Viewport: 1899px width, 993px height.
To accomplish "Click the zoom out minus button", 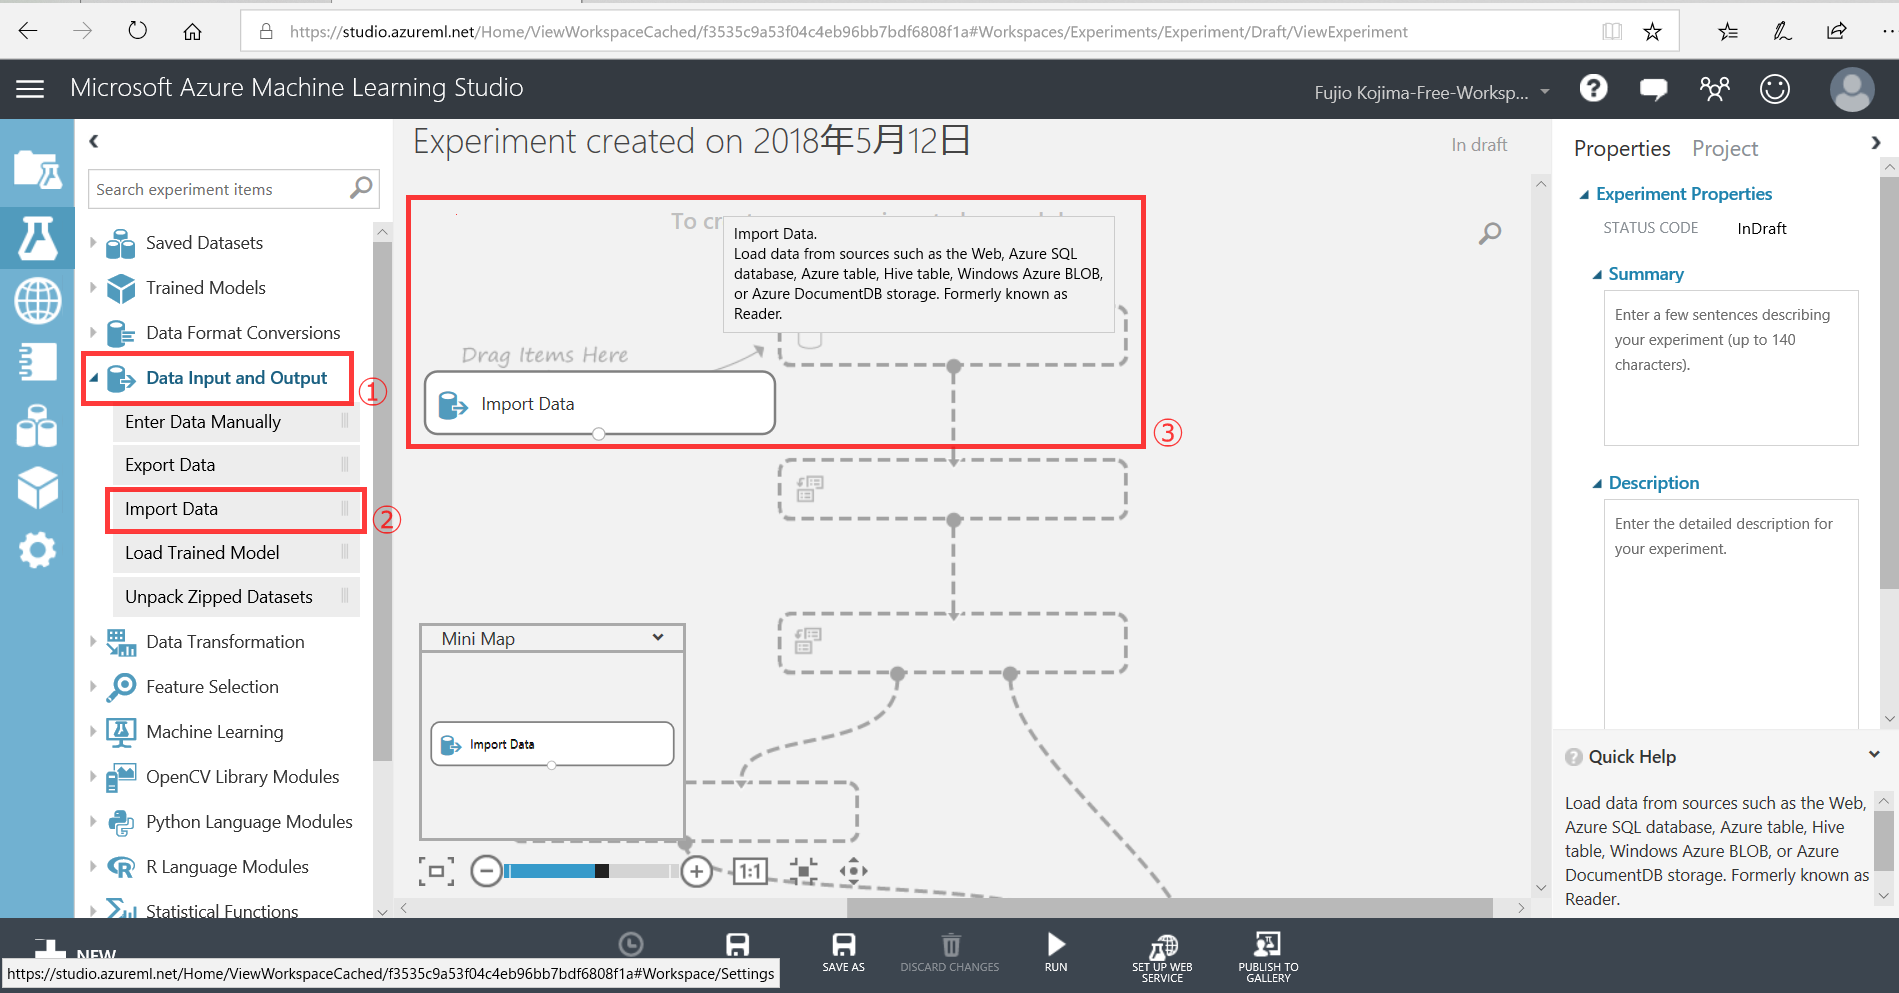I will [486, 871].
